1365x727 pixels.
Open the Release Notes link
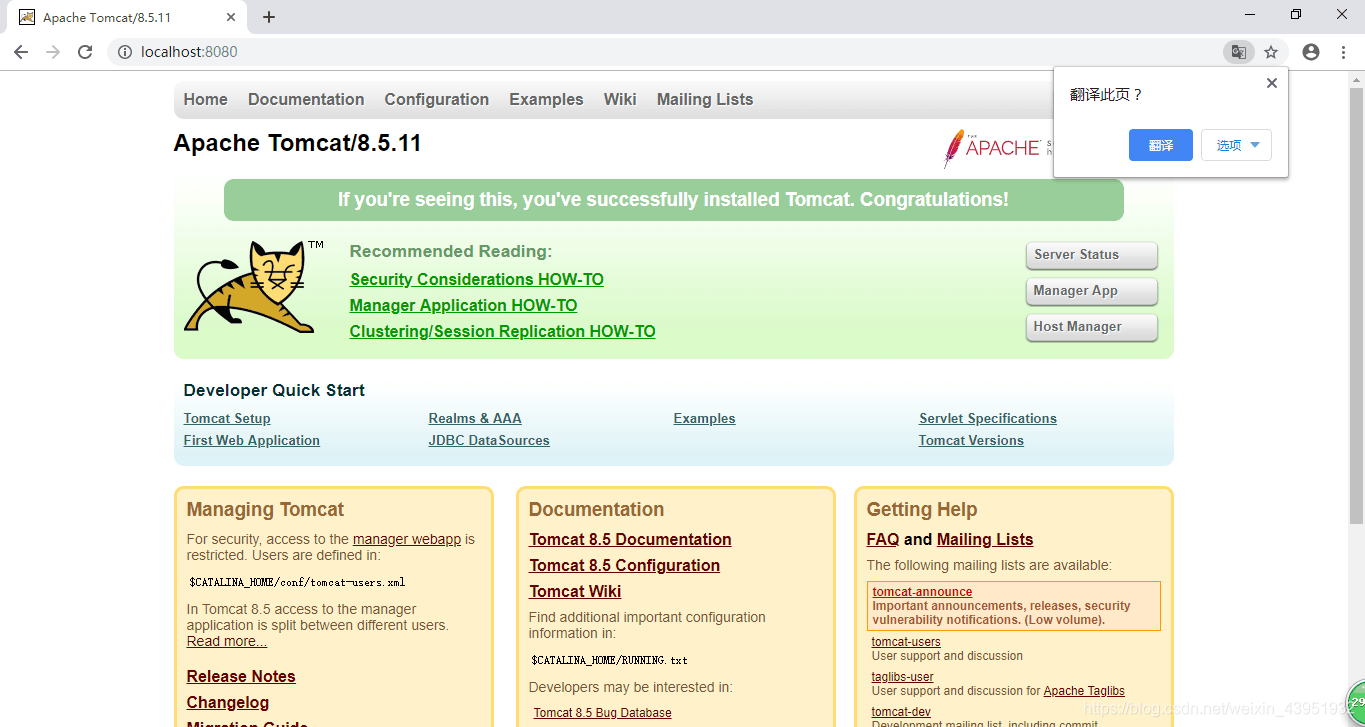tap(241, 676)
